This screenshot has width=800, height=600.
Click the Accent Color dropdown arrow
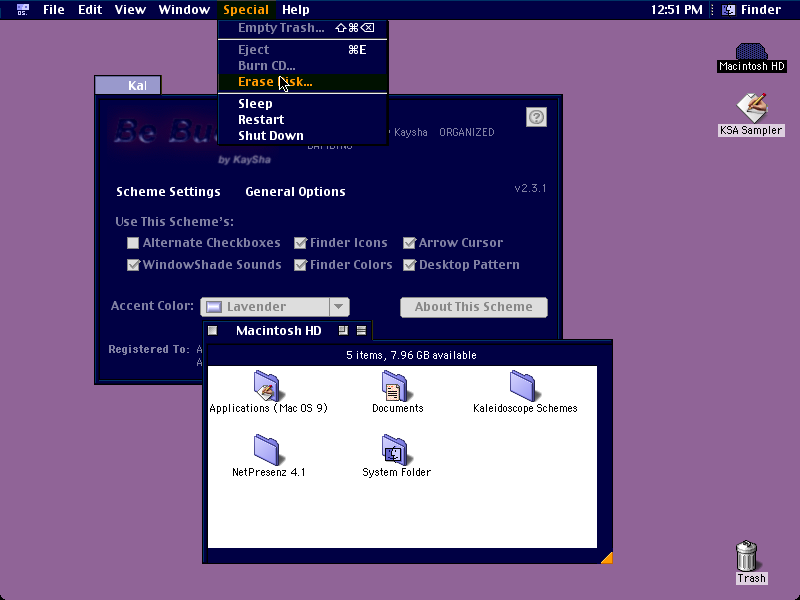(339, 307)
